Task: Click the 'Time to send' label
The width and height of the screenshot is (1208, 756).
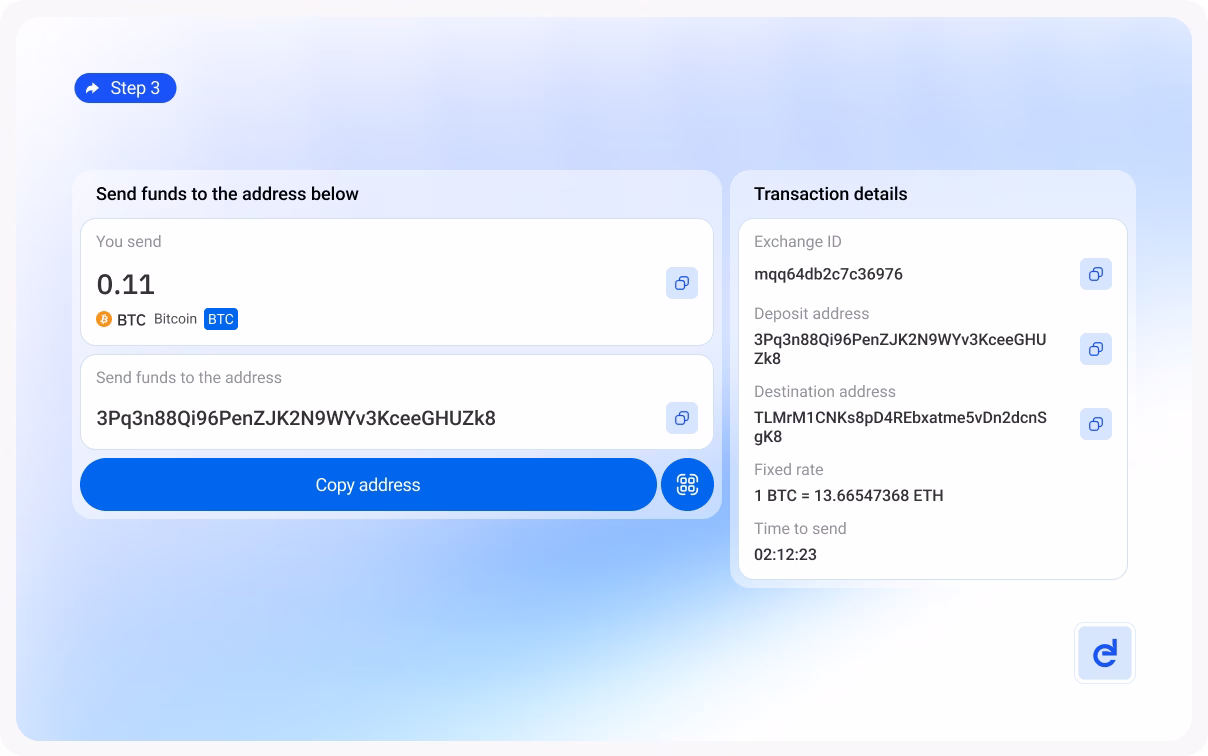Action: pyautogui.click(x=800, y=529)
